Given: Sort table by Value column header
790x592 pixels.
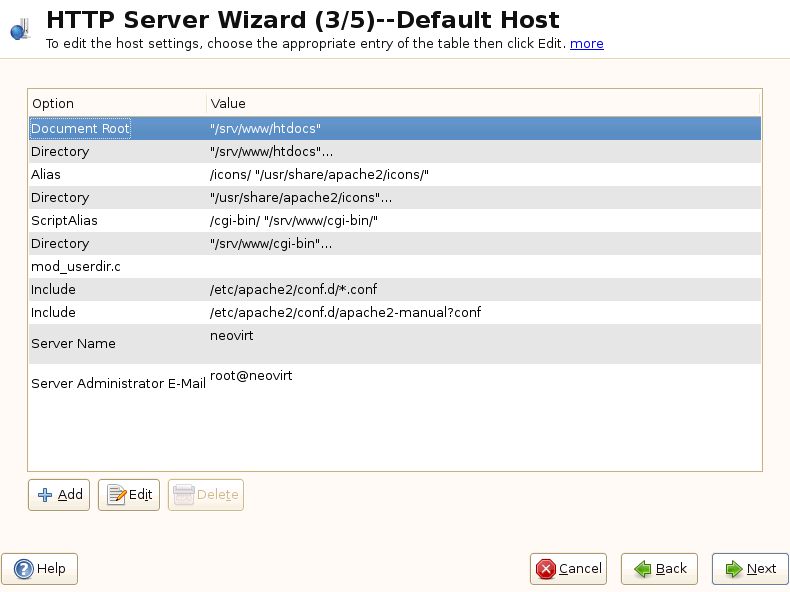Looking at the screenshot, I should (480, 104).
